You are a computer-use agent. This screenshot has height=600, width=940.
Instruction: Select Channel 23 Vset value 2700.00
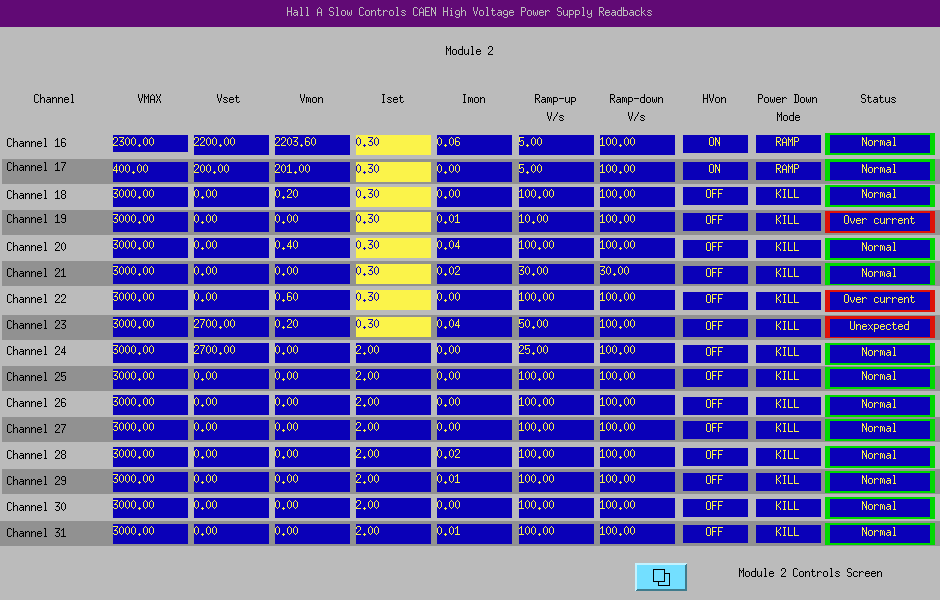(231, 327)
